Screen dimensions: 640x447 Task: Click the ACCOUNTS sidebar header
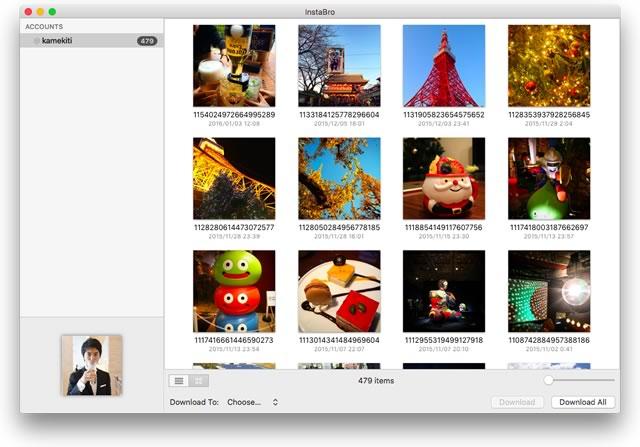coord(44,27)
